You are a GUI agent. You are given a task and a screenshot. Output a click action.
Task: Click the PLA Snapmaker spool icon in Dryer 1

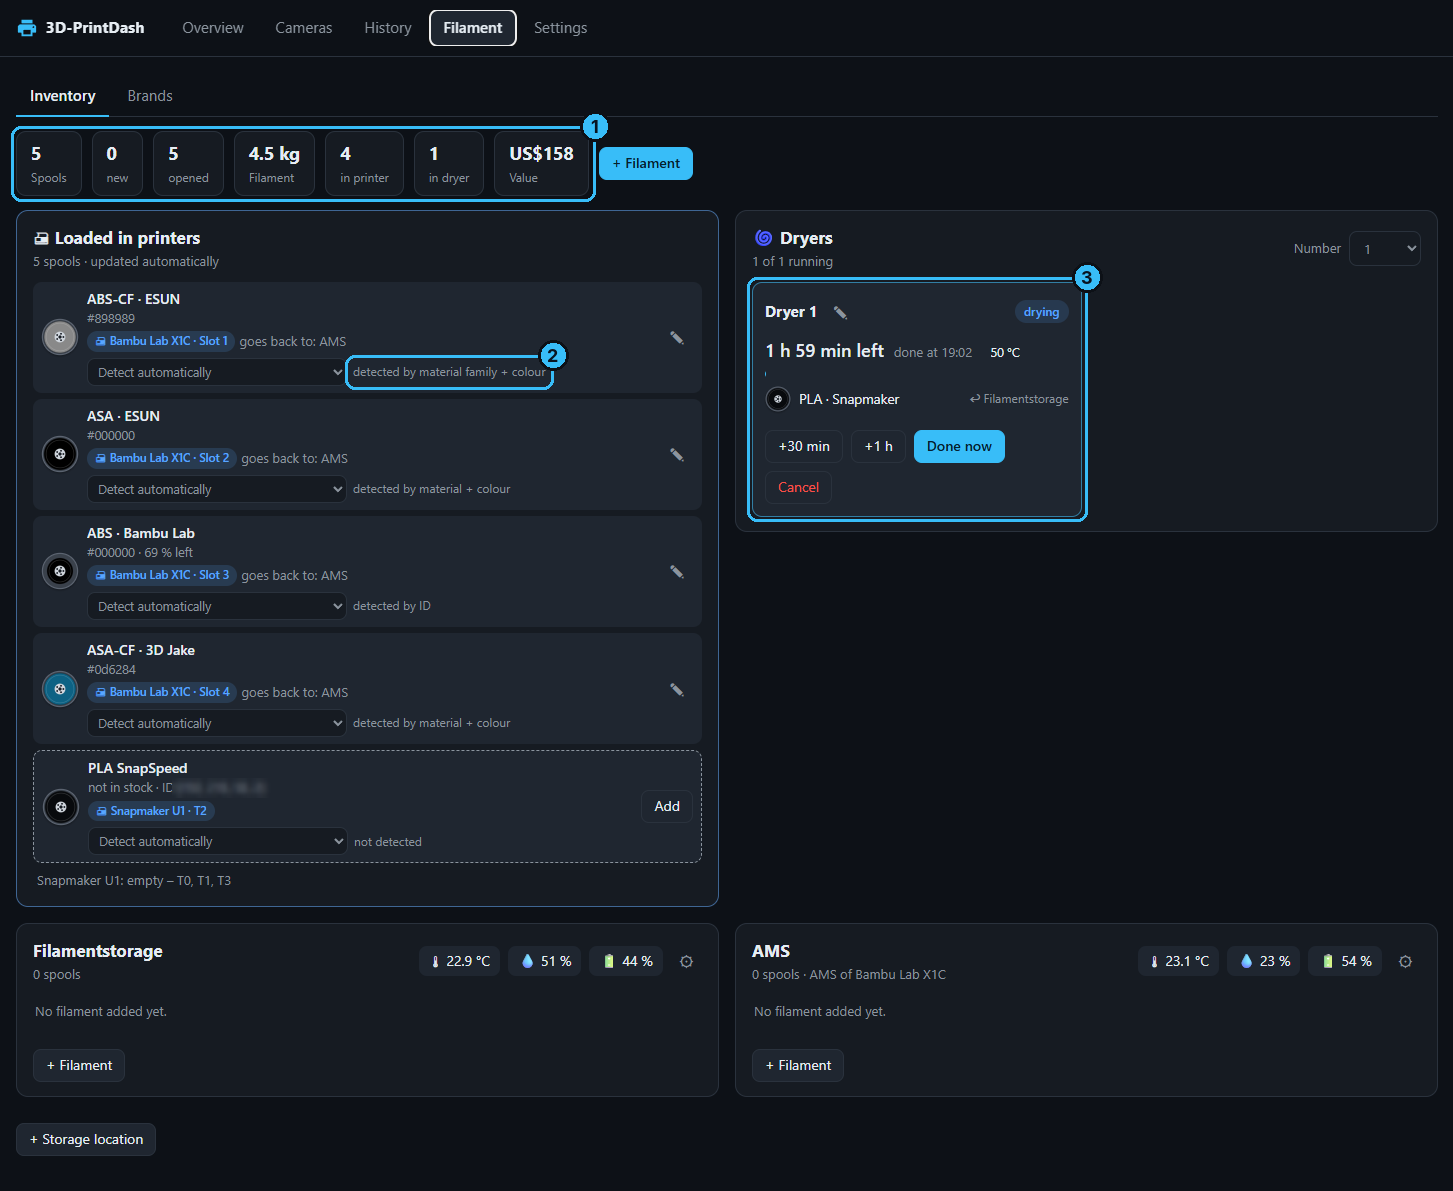(x=778, y=399)
